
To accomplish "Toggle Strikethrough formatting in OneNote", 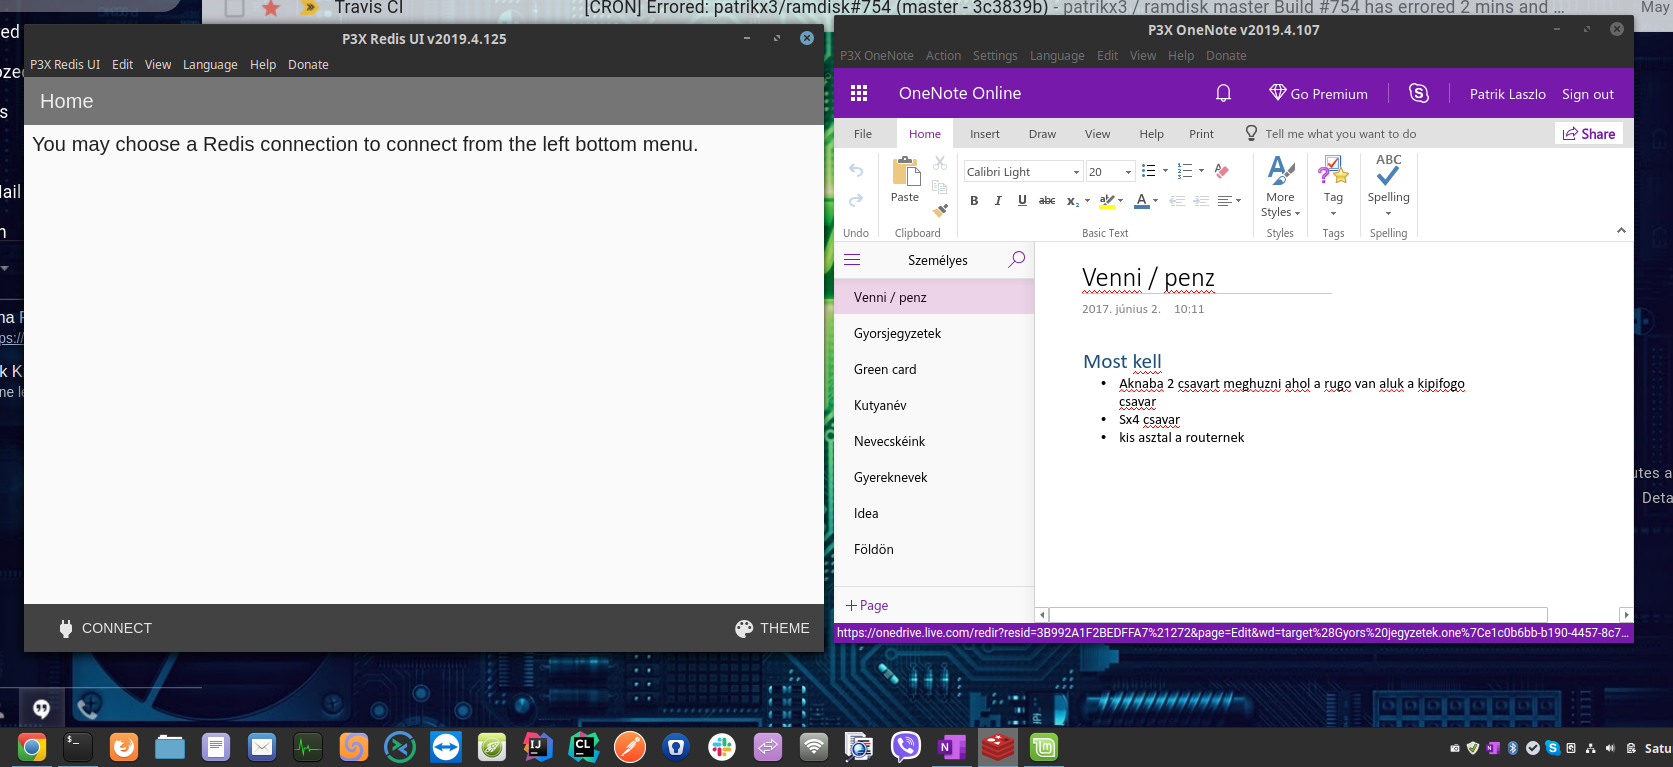I will point(1047,201).
